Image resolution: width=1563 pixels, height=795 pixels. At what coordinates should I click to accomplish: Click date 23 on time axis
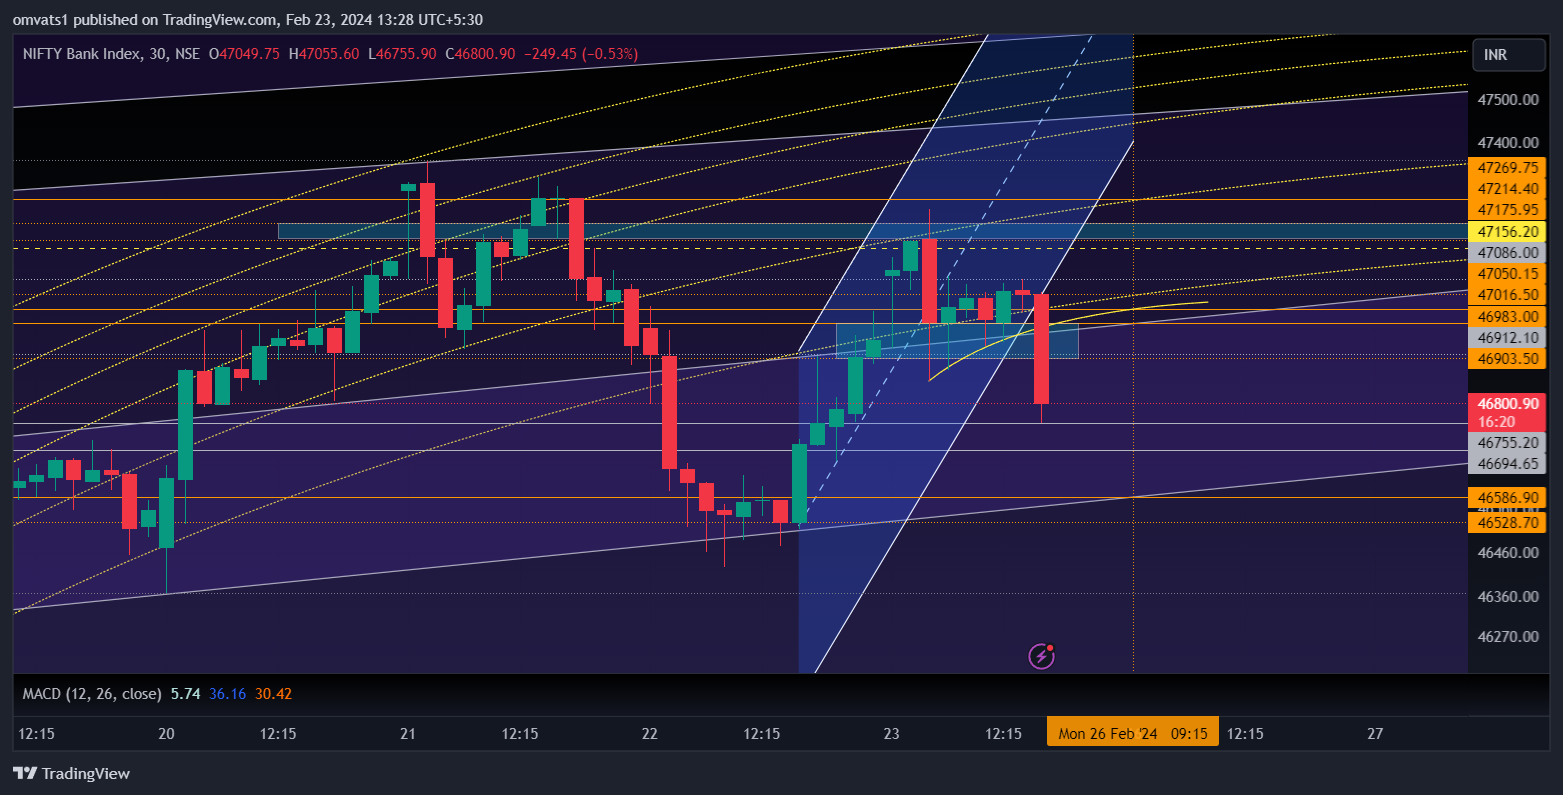pyautogui.click(x=892, y=733)
